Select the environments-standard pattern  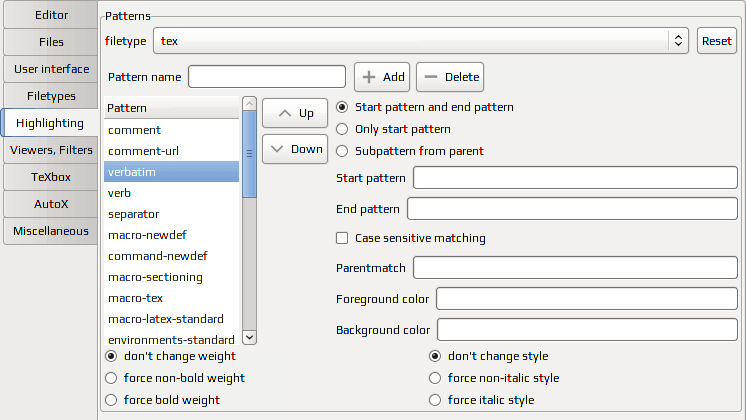[171, 339]
